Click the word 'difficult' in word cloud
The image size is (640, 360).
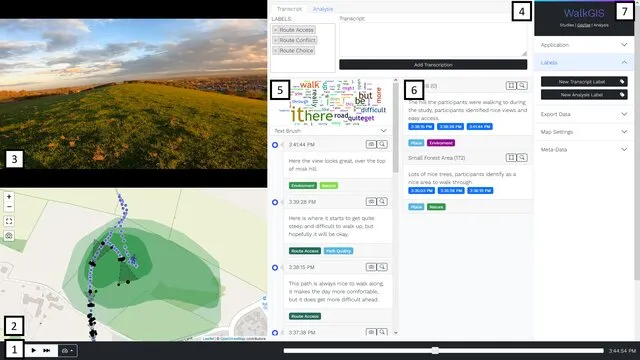[373, 110]
